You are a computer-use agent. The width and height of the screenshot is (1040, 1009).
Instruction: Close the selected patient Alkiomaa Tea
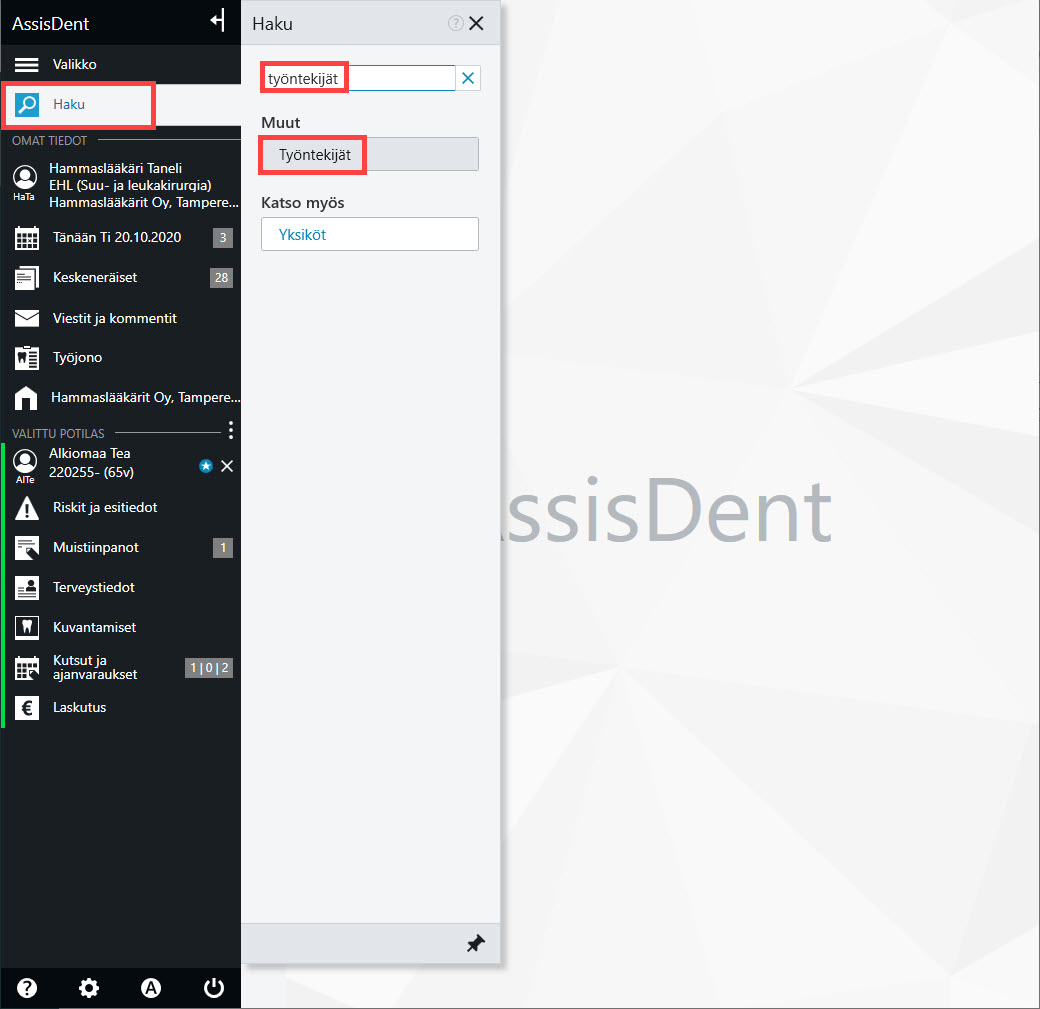(x=227, y=466)
